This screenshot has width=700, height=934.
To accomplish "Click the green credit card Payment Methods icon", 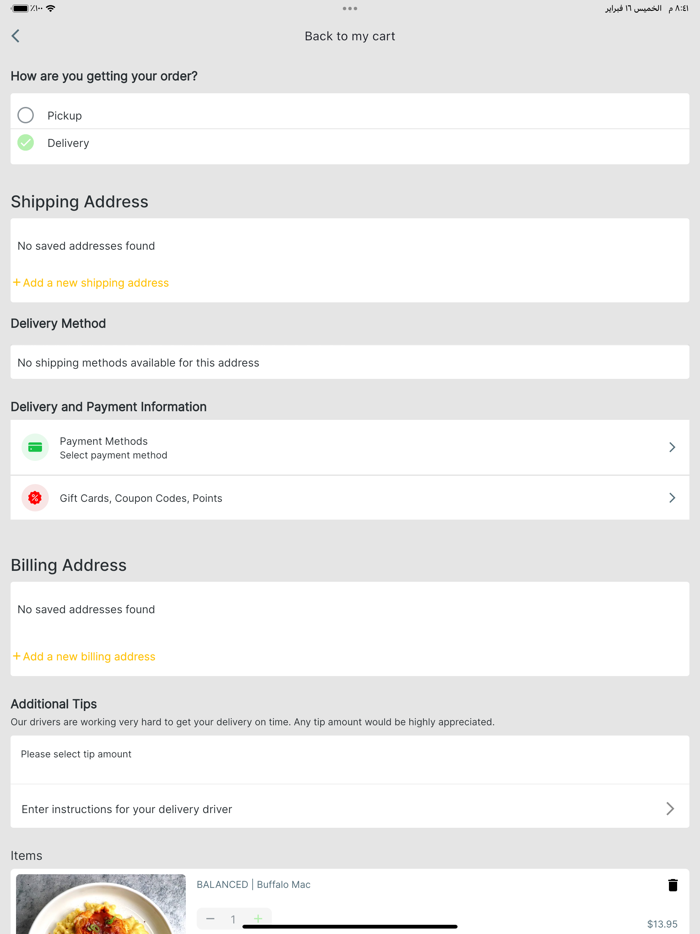I will coord(35,447).
